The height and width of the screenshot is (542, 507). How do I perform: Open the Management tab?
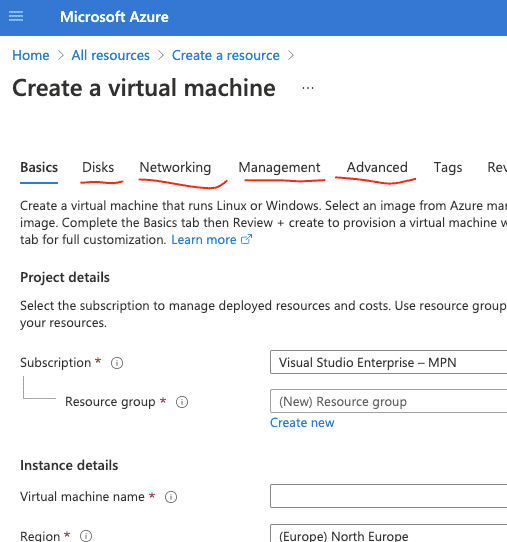point(280,168)
